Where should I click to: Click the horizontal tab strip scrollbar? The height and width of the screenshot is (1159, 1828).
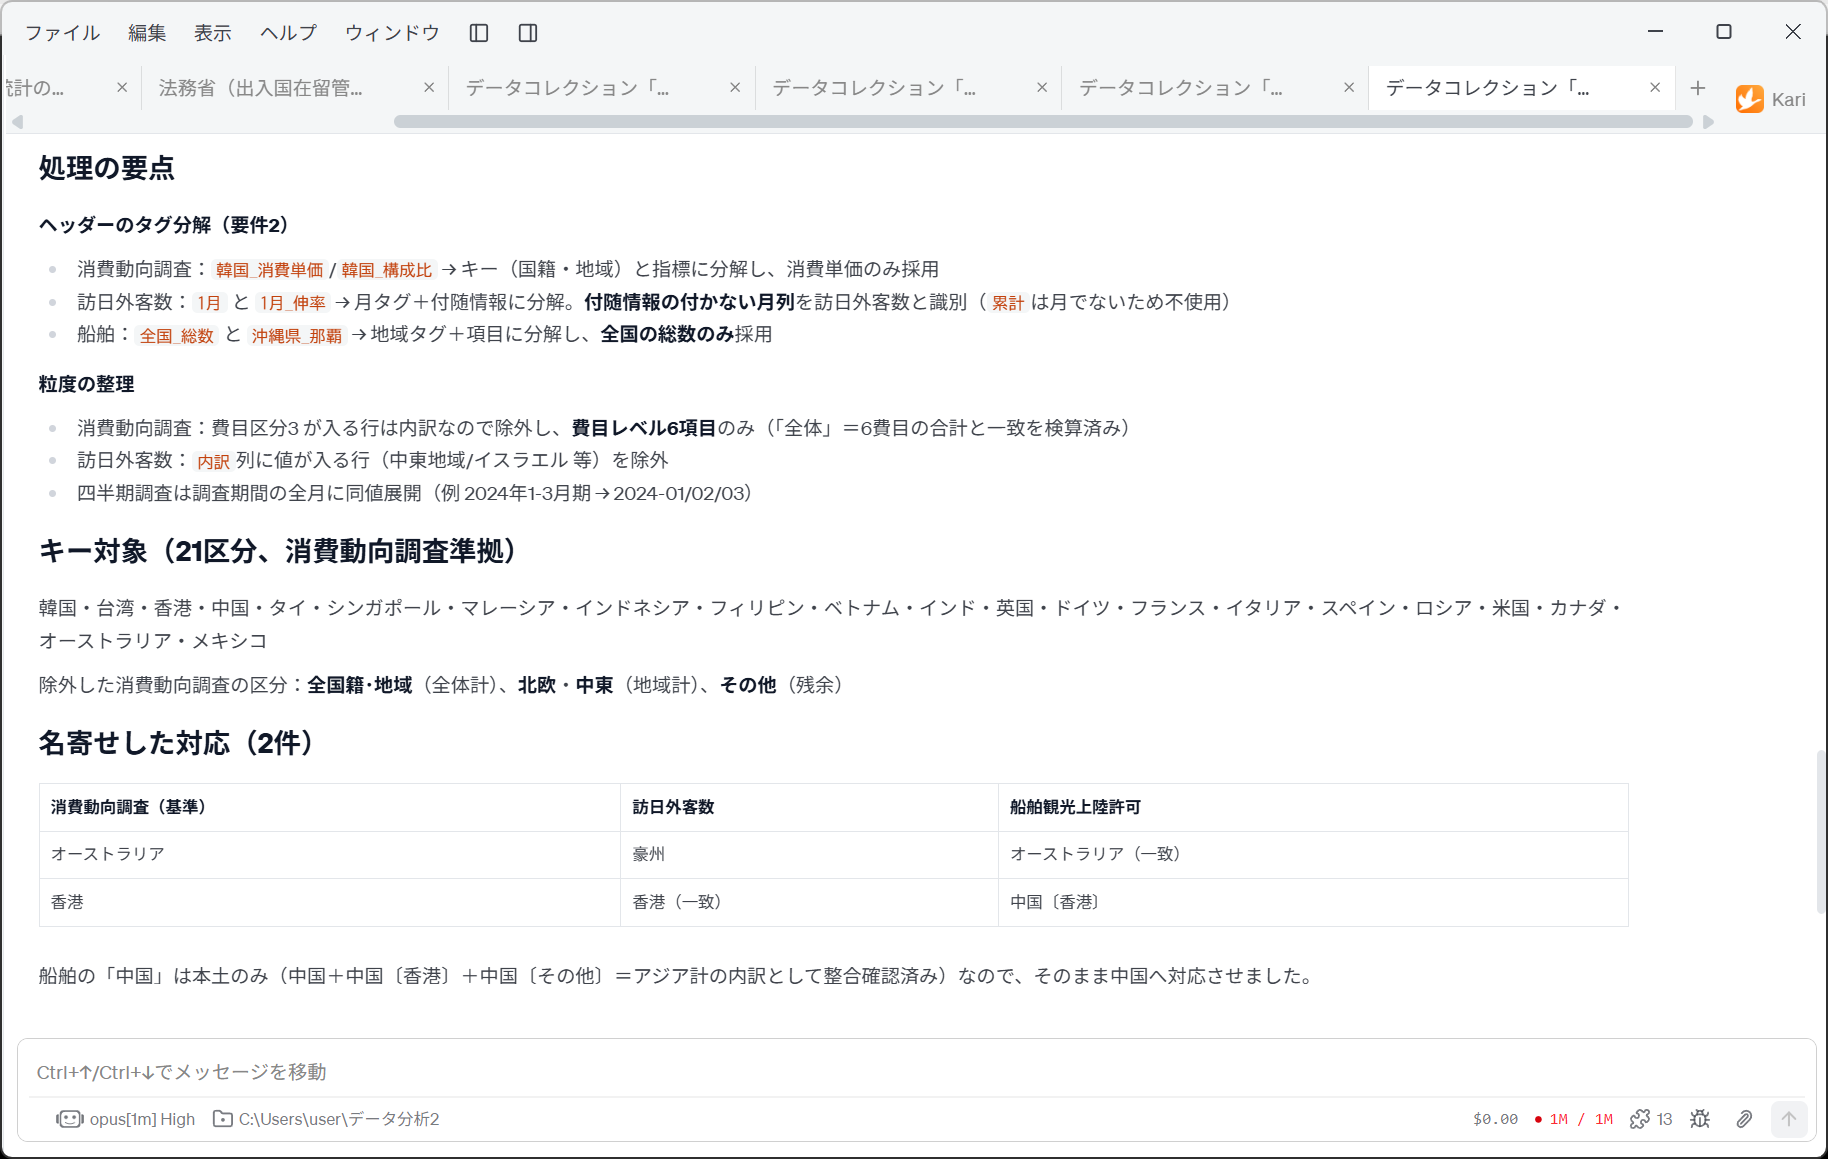(1043, 122)
